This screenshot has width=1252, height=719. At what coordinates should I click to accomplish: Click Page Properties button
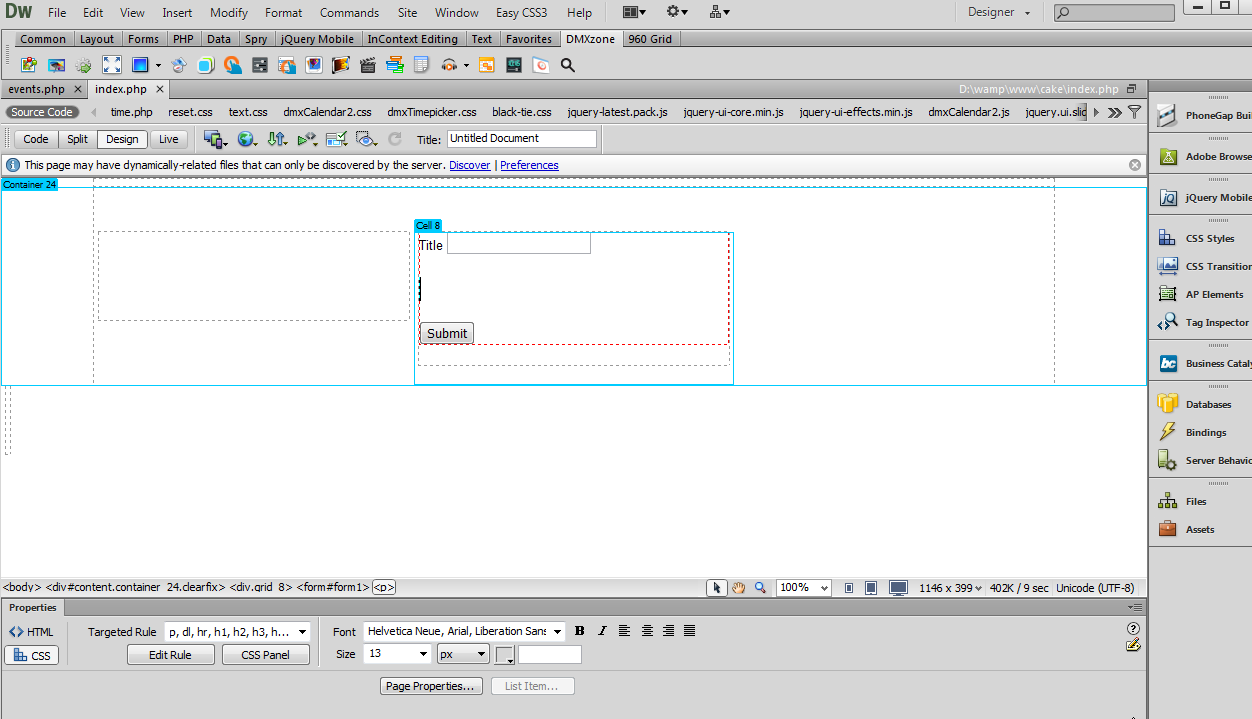[x=432, y=686]
